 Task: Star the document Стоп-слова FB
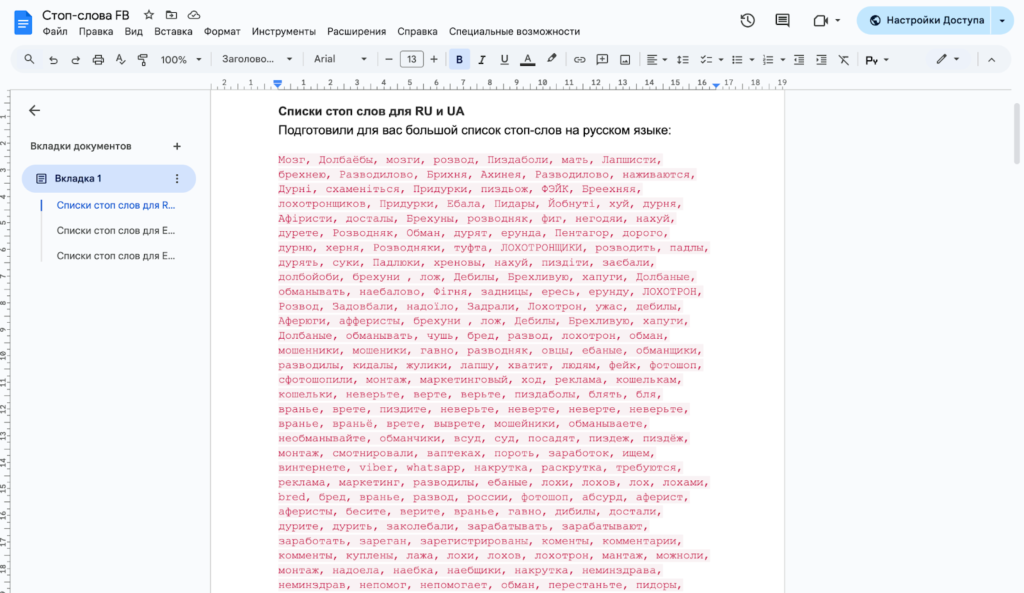pos(149,15)
